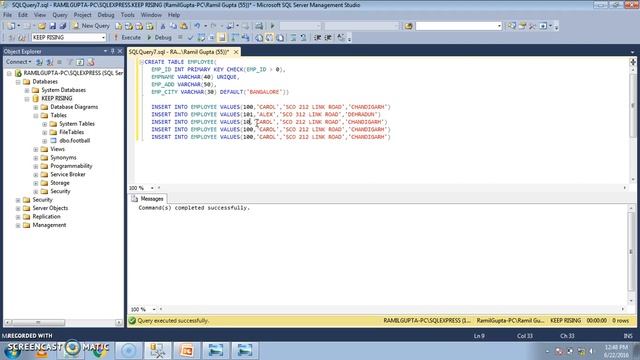Switch to the Messages tab
The width and height of the screenshot is (640, 360).
148,199
